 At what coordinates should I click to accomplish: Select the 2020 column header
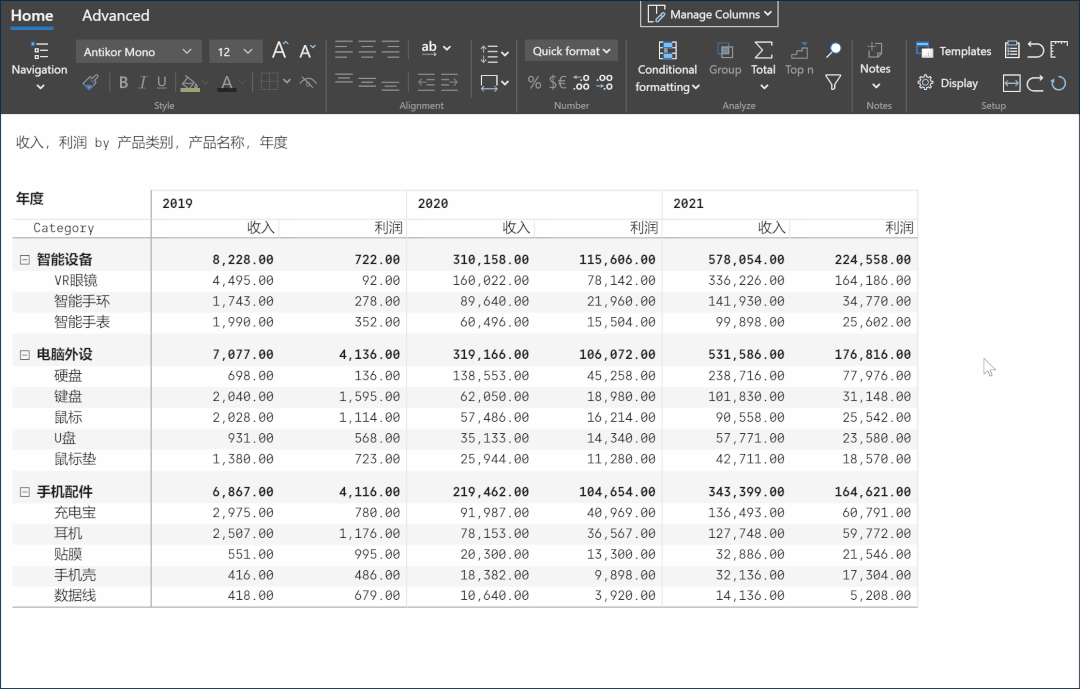pyautogui.click(x=534, y=204)
